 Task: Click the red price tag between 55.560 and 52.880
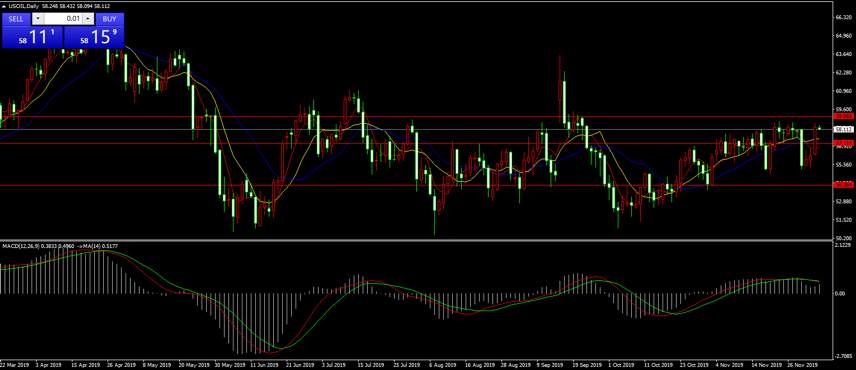[x=843, y=186]
